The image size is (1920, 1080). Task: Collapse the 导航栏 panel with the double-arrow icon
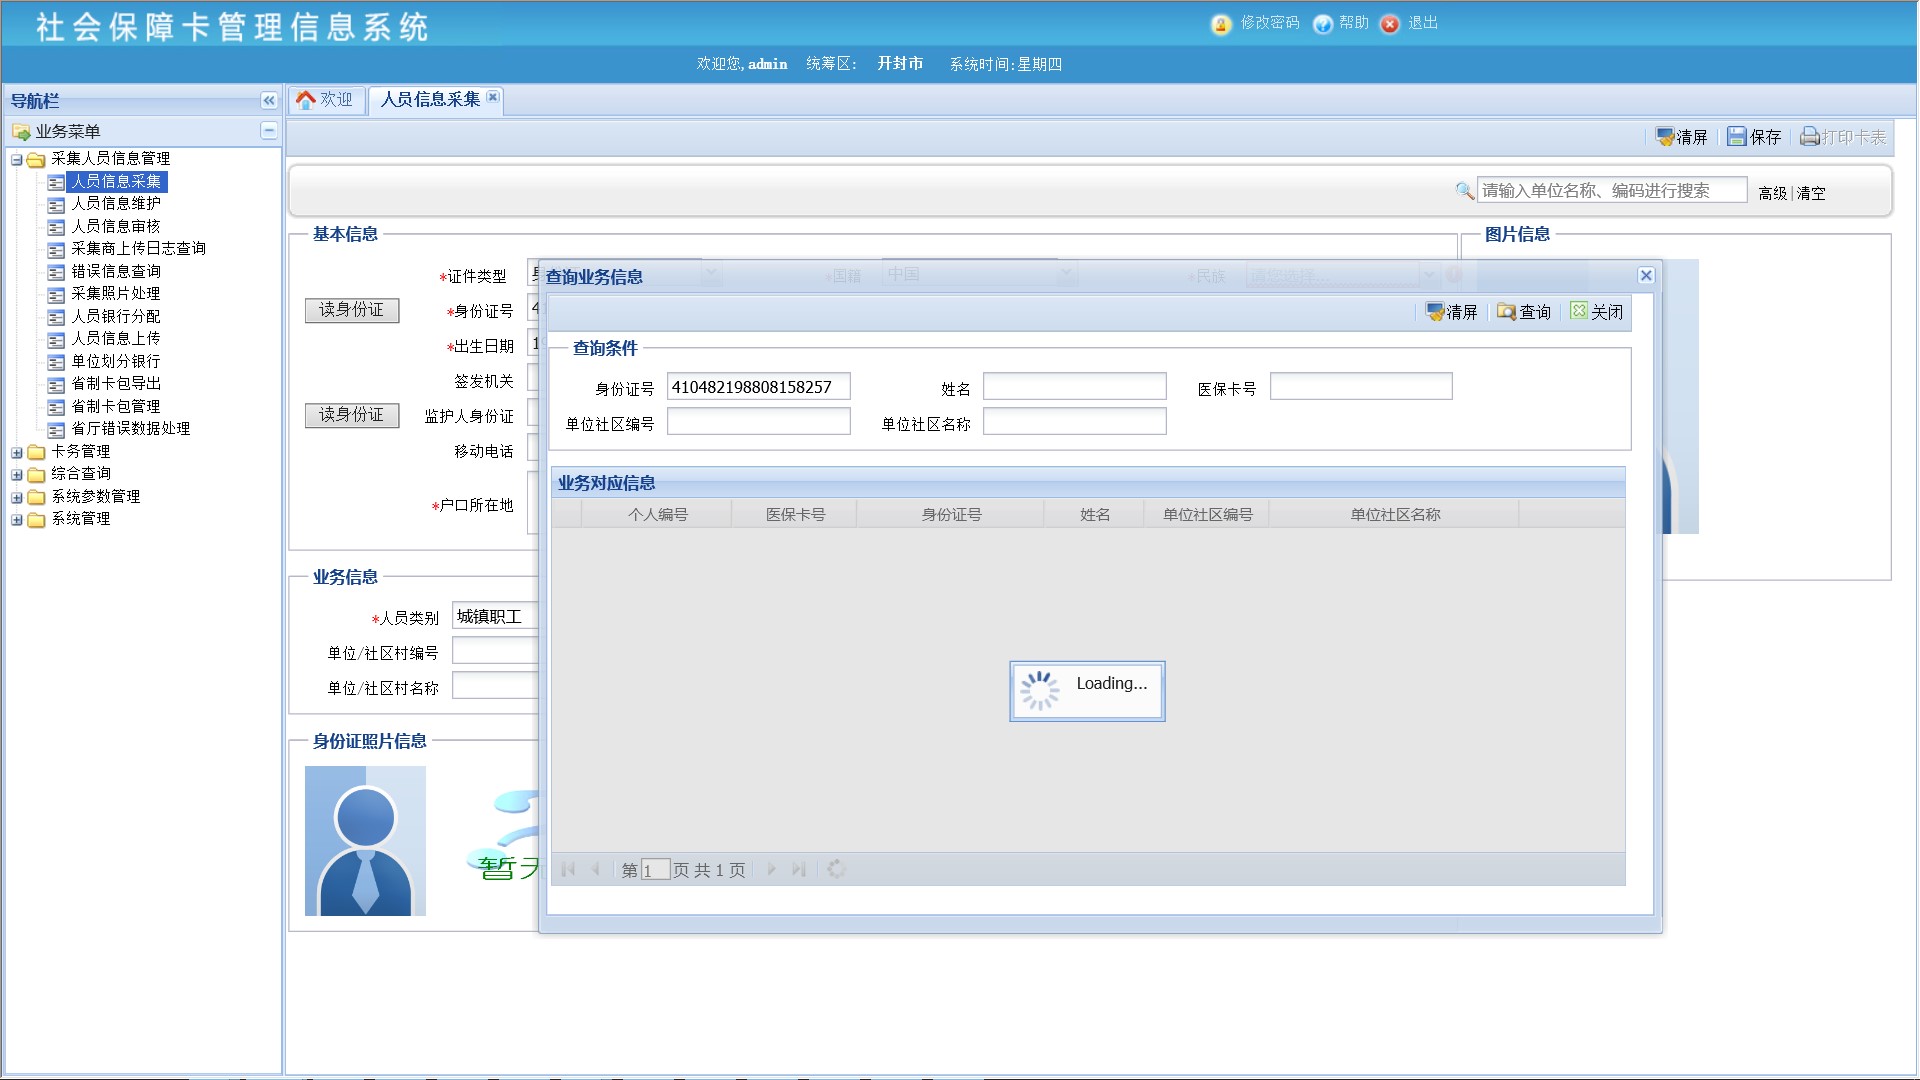268,100
